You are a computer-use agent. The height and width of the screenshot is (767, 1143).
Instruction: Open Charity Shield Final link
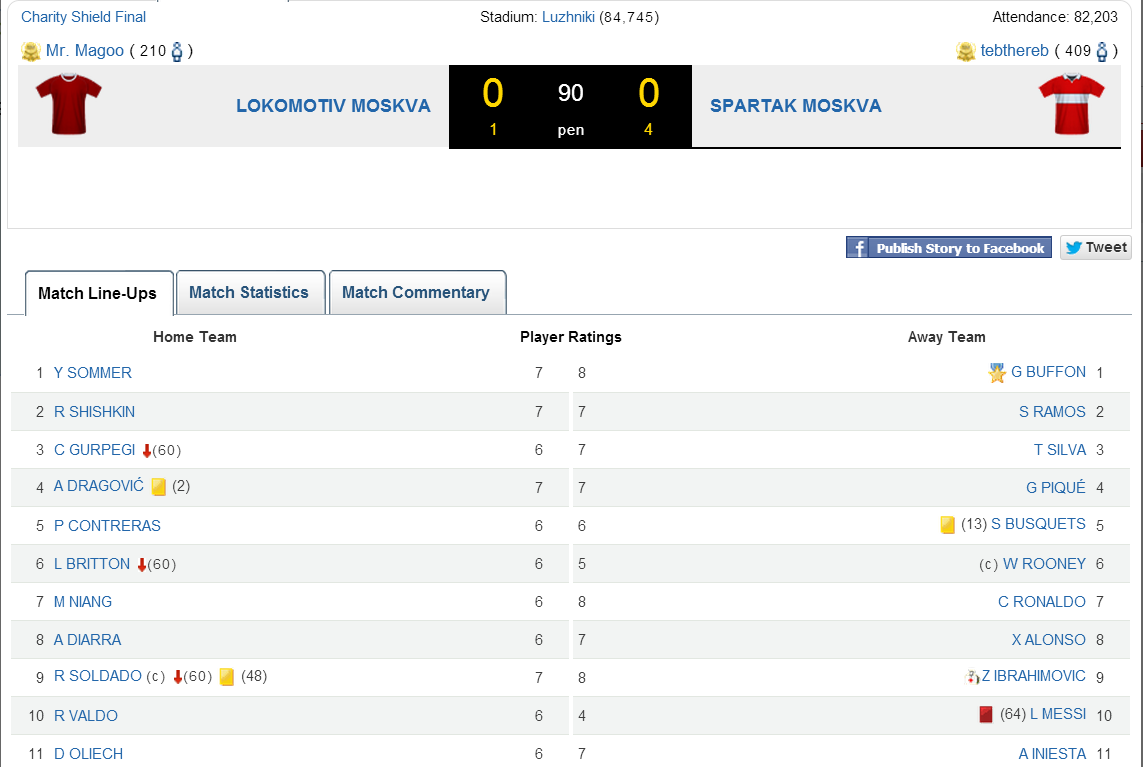click(x=83, y=17)
